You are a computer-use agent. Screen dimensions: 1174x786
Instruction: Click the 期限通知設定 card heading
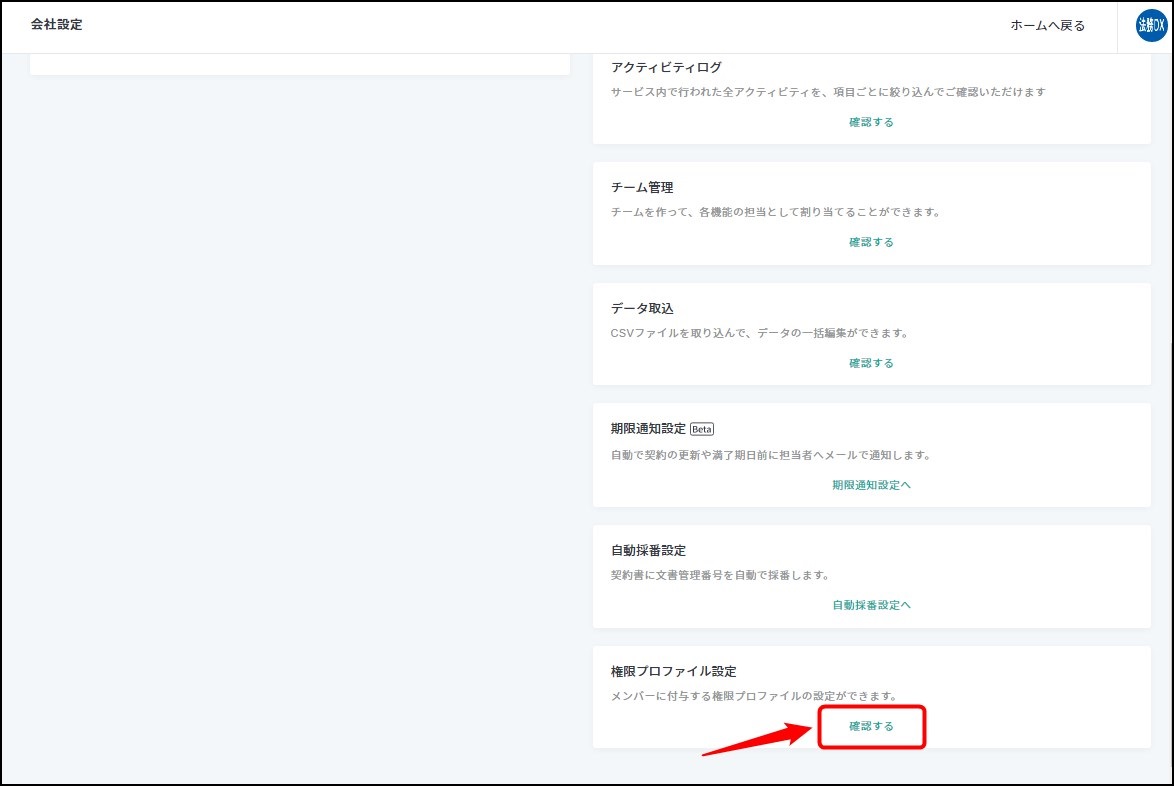pyautogui.click(x=648, y=429)
